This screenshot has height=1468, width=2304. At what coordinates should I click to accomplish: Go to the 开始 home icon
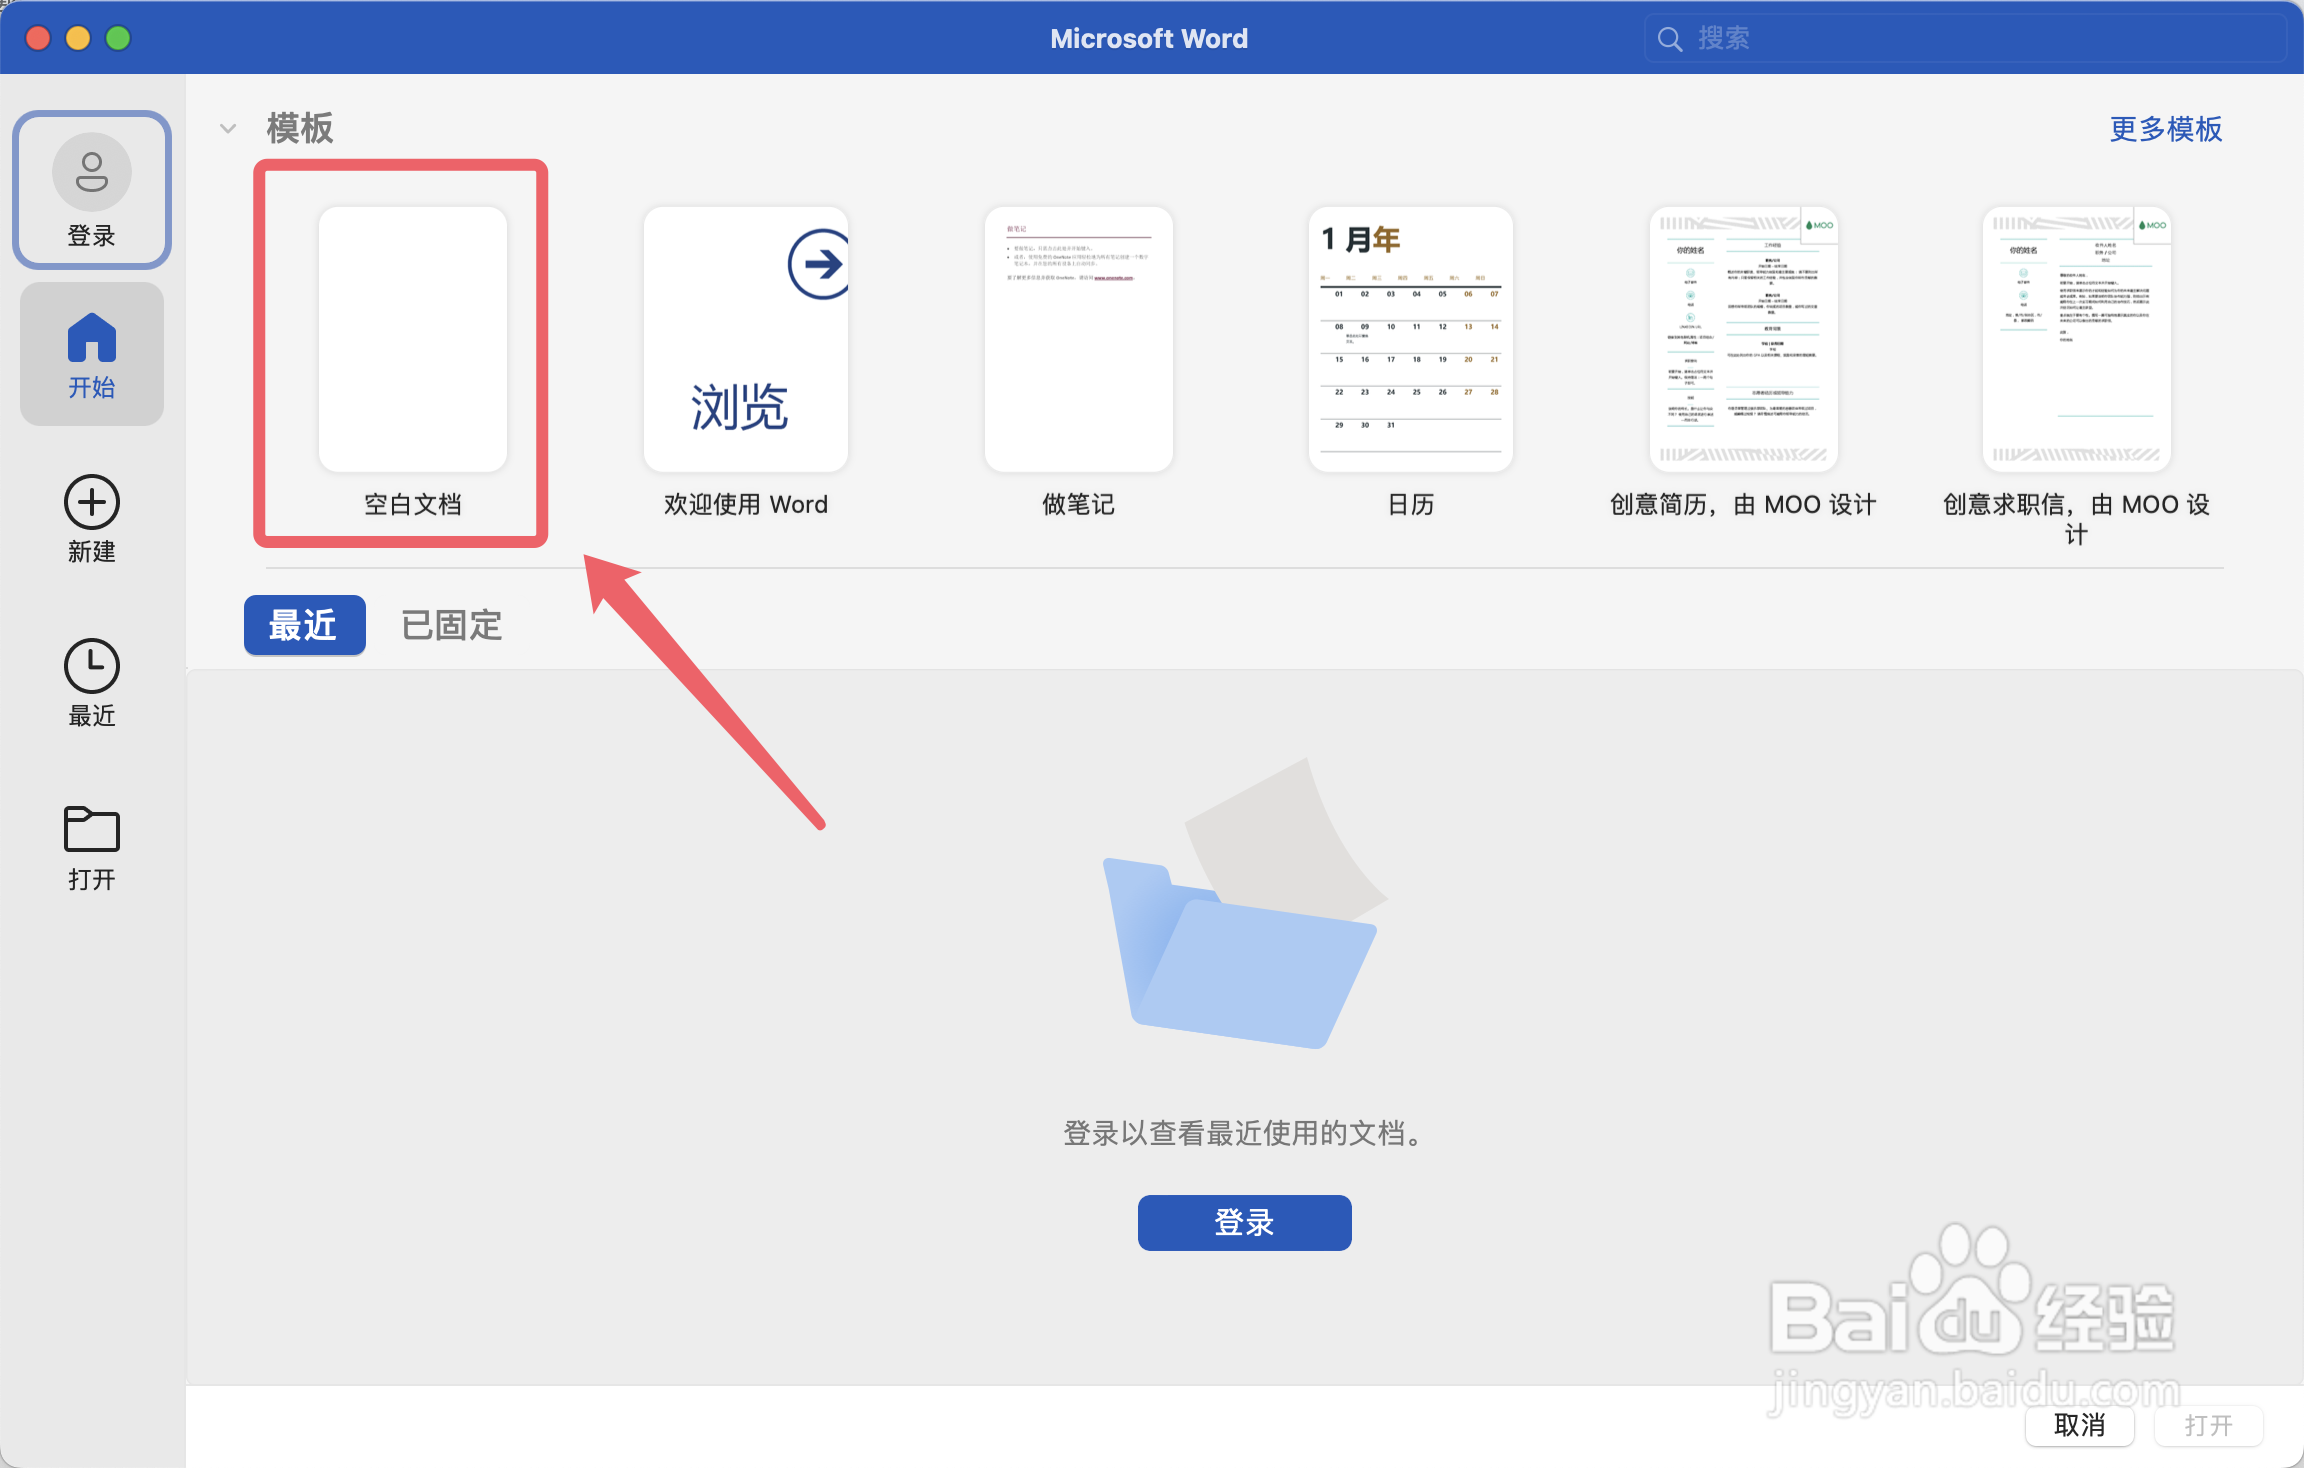pos(92,337)
